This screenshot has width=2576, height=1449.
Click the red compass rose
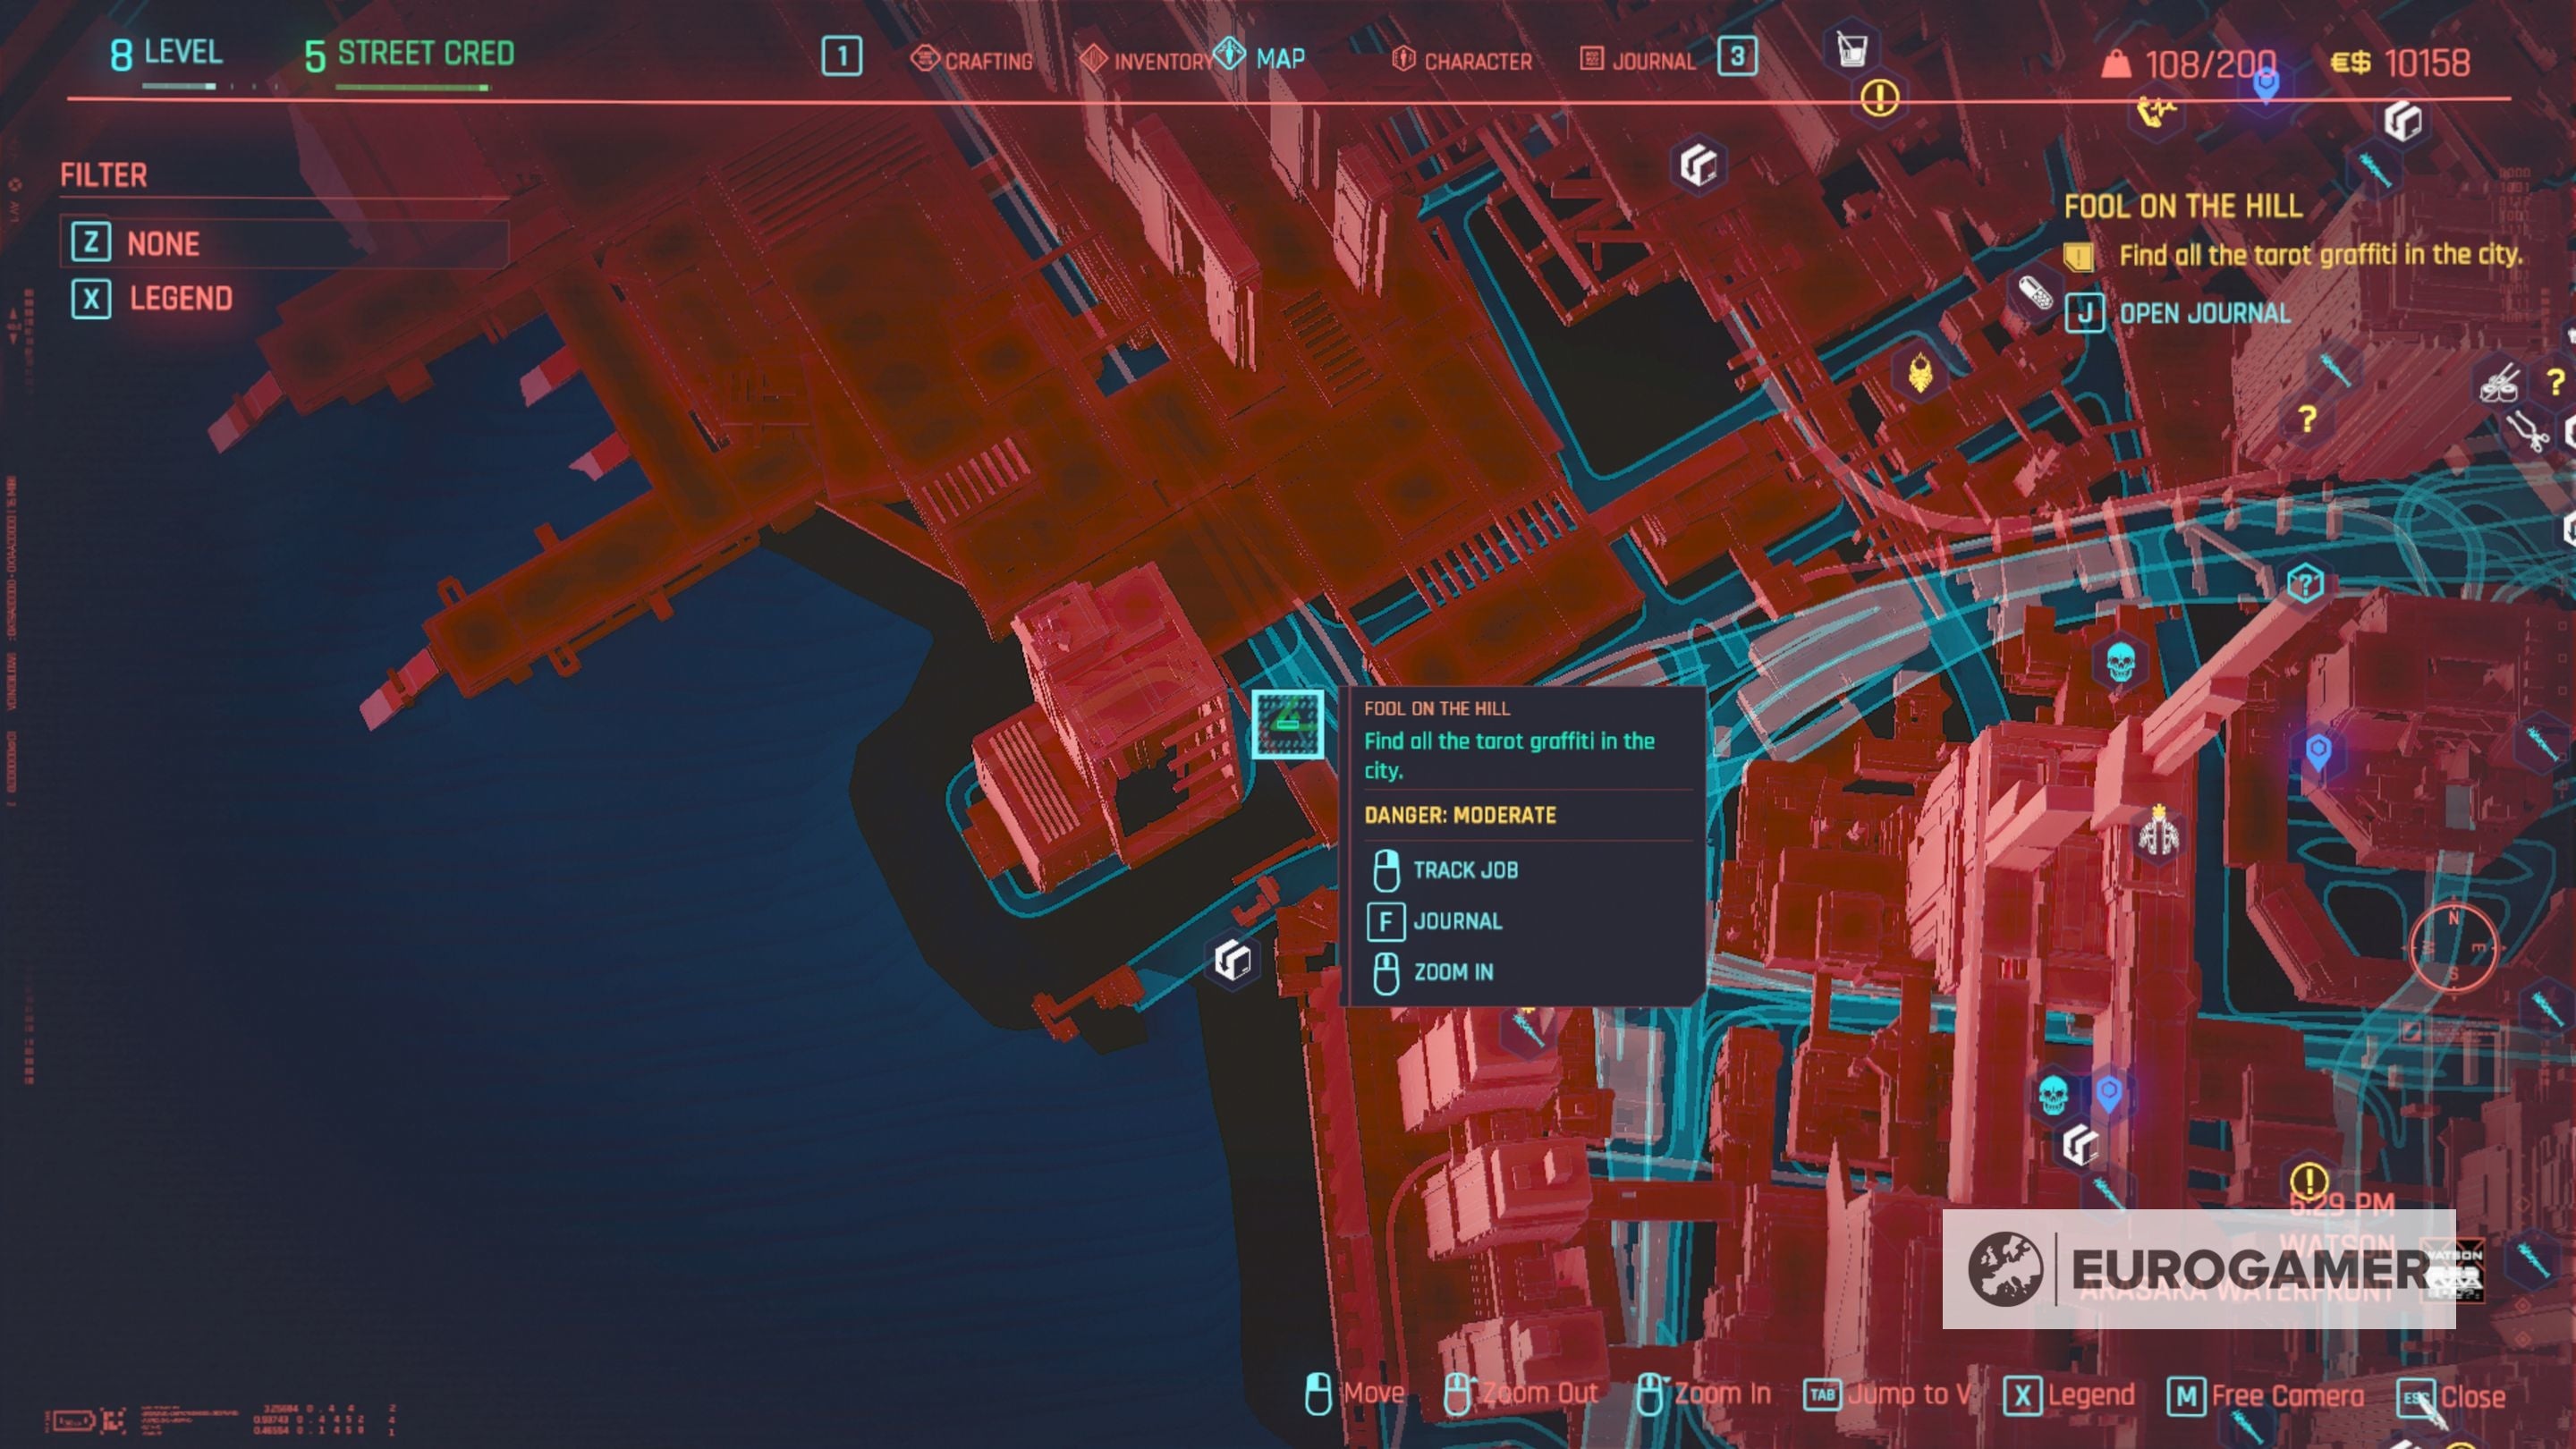(2453, 946)
